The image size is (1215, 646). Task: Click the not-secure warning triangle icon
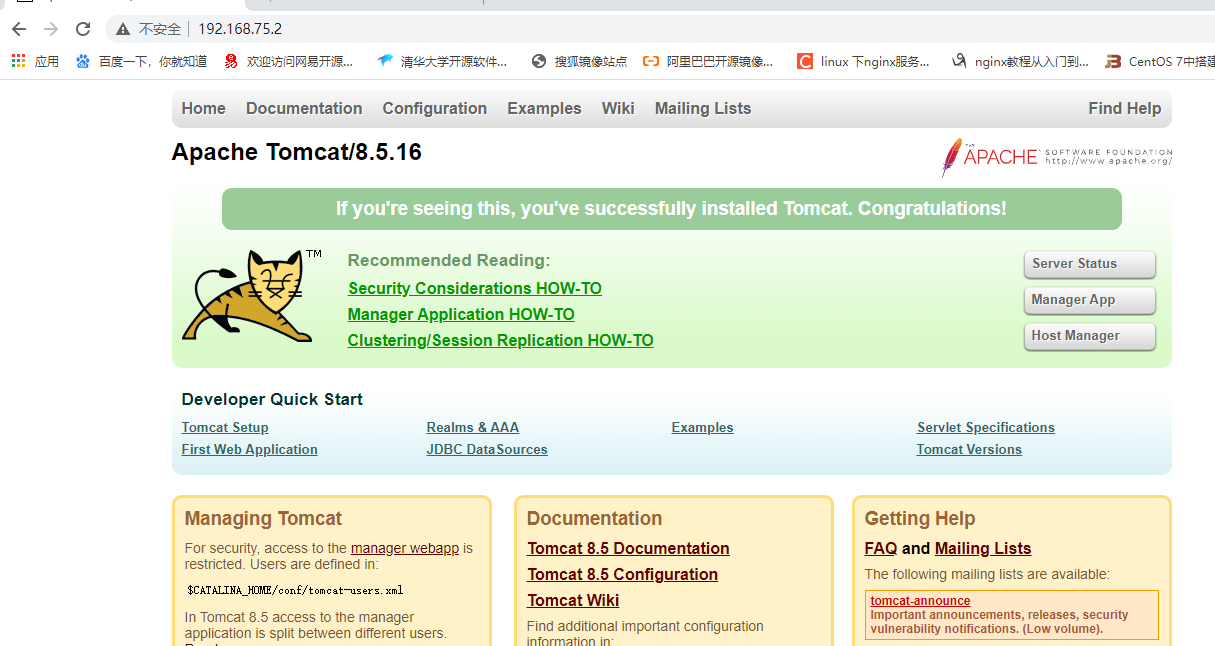click(123, 29)
